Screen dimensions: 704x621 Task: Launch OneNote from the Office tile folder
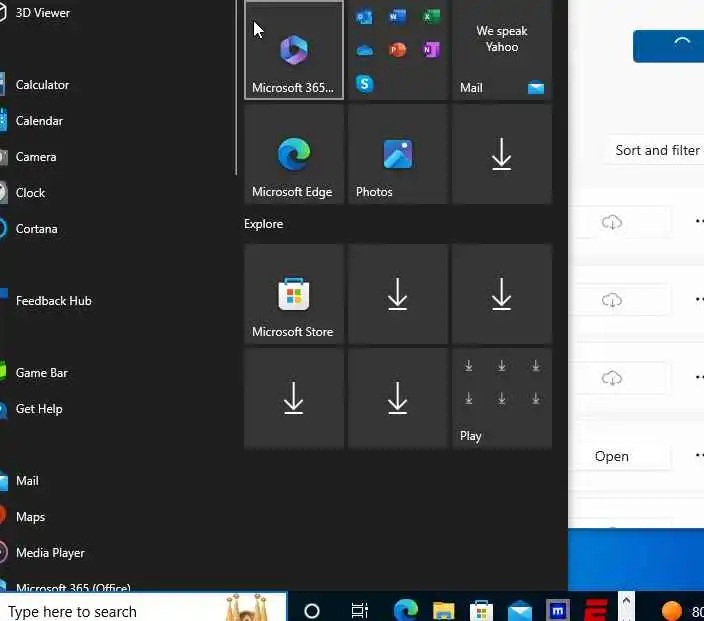click(431, 50)
